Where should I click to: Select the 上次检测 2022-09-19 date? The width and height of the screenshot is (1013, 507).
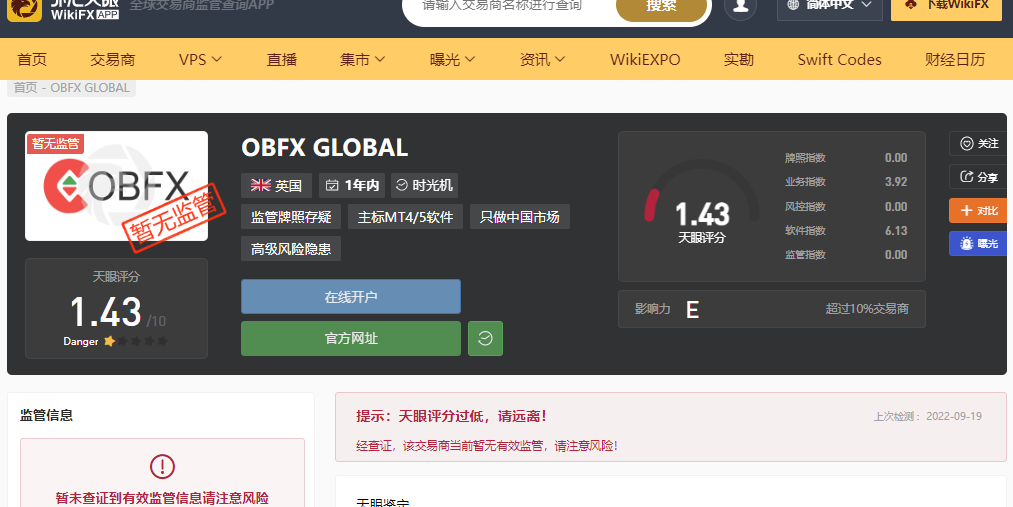[928, 417]
